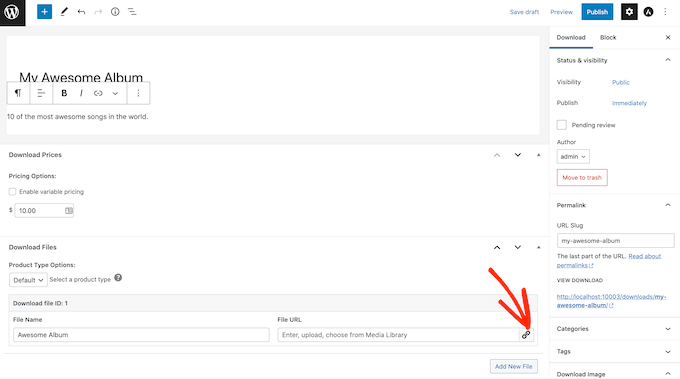Click the file URL upload link icon
Screen dimensions: 680x379
point(526,335)
